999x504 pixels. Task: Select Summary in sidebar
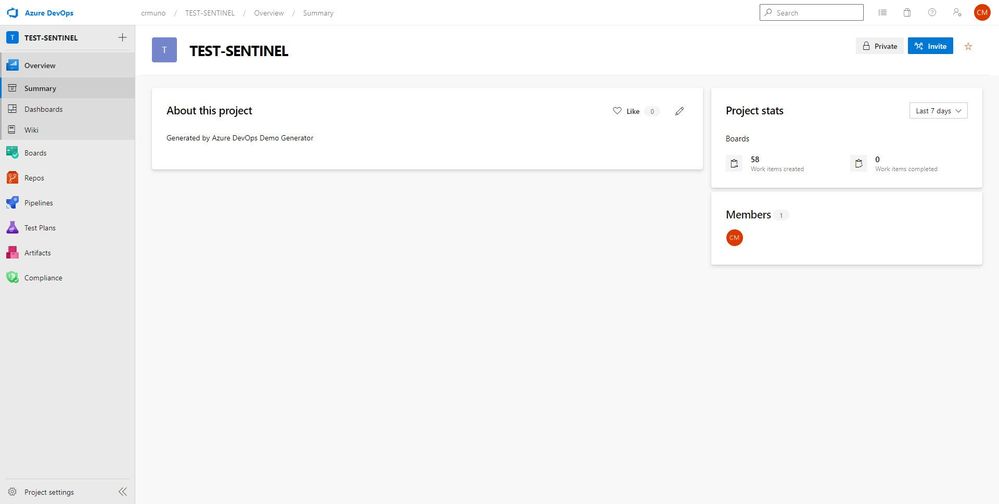coord(68,89)
